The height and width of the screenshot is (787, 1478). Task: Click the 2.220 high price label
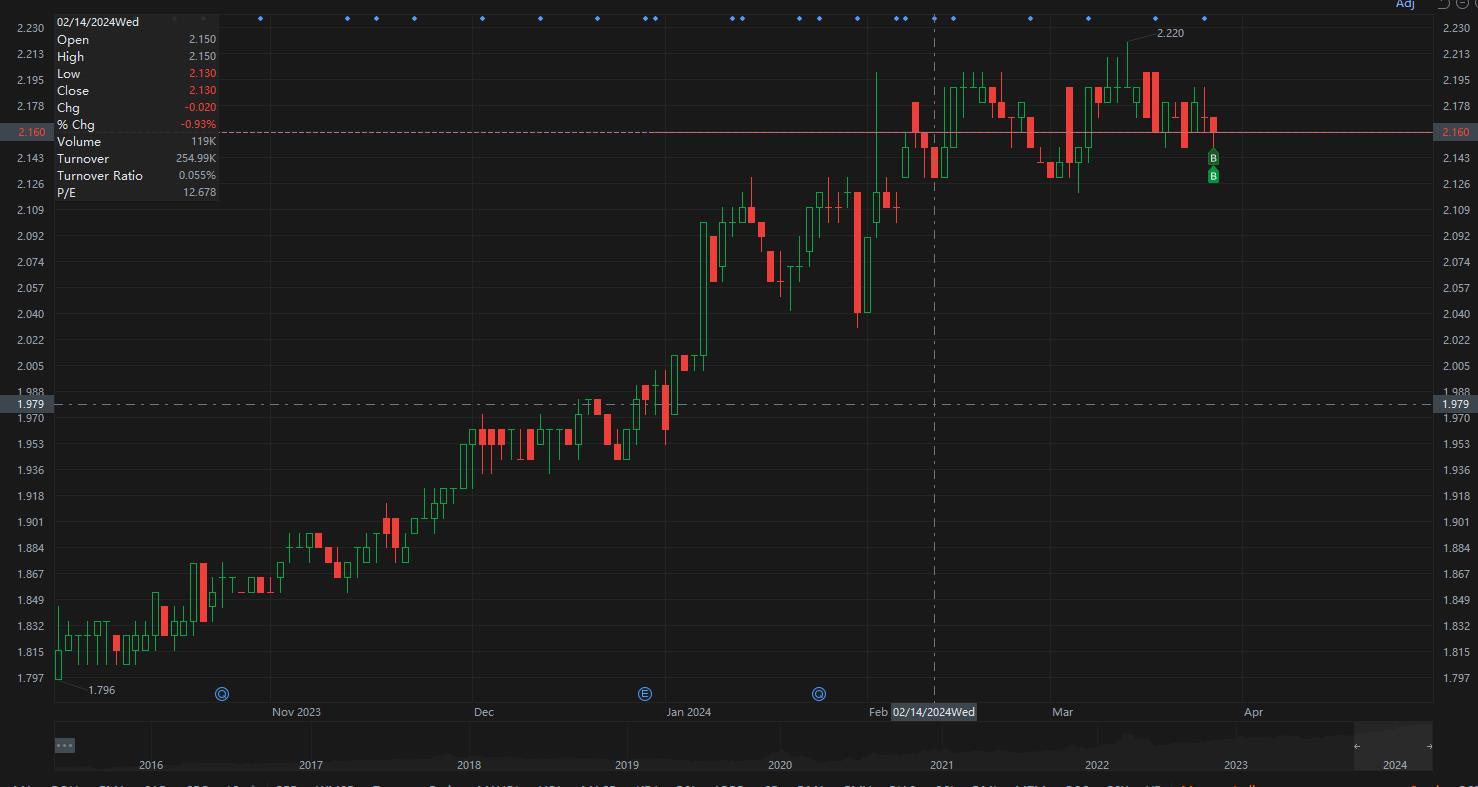[x=1170, y=33]
